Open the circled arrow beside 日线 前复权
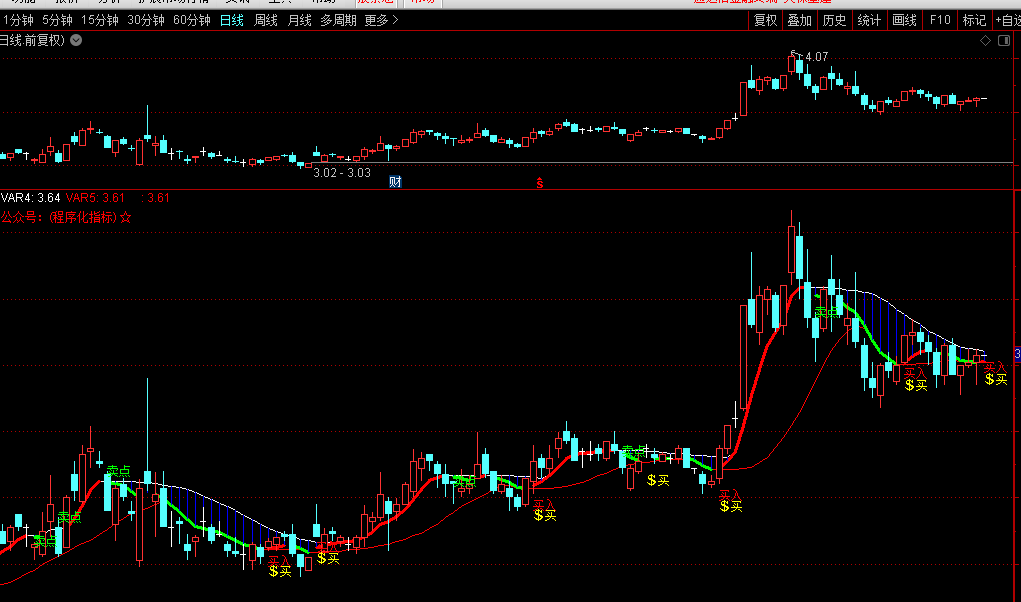Image resolution: width=1021 pixels, height=602 pixels. [x=77, y=40]
